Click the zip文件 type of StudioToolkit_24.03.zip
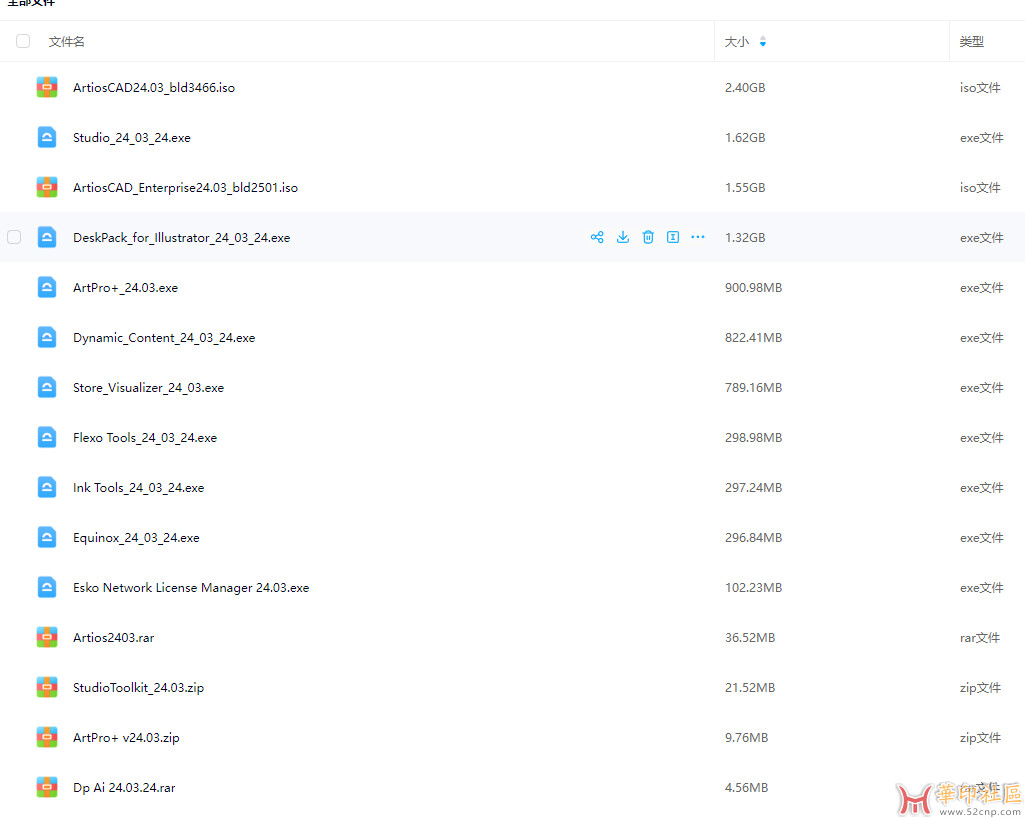 (980, 688)
